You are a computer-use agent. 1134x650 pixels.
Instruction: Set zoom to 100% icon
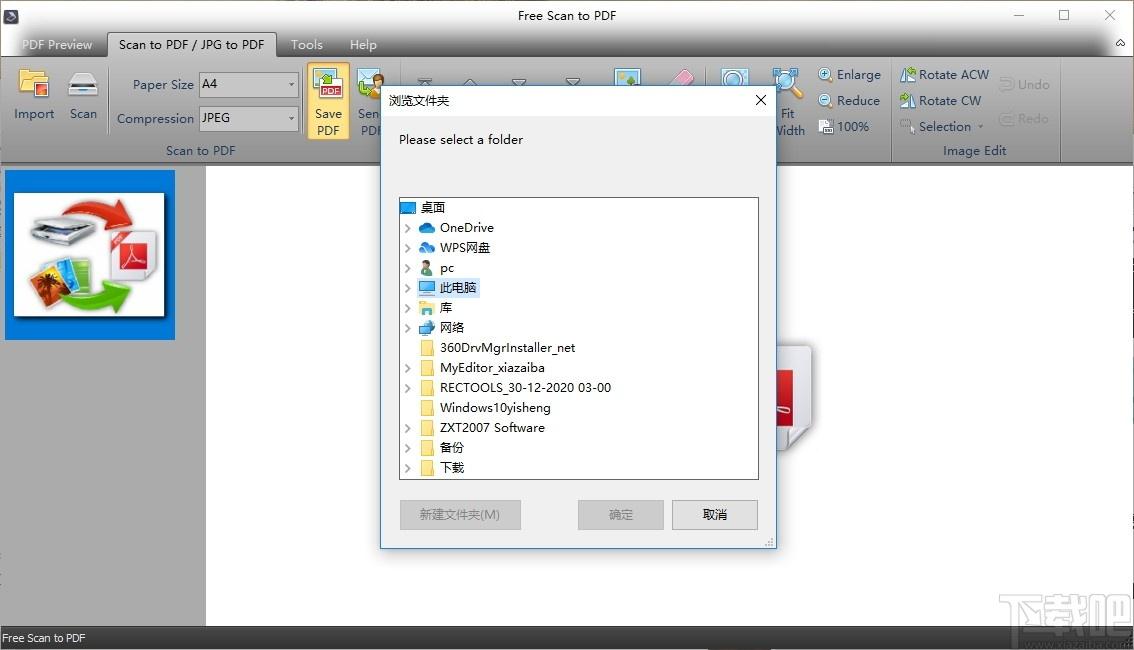pos(825,127)
